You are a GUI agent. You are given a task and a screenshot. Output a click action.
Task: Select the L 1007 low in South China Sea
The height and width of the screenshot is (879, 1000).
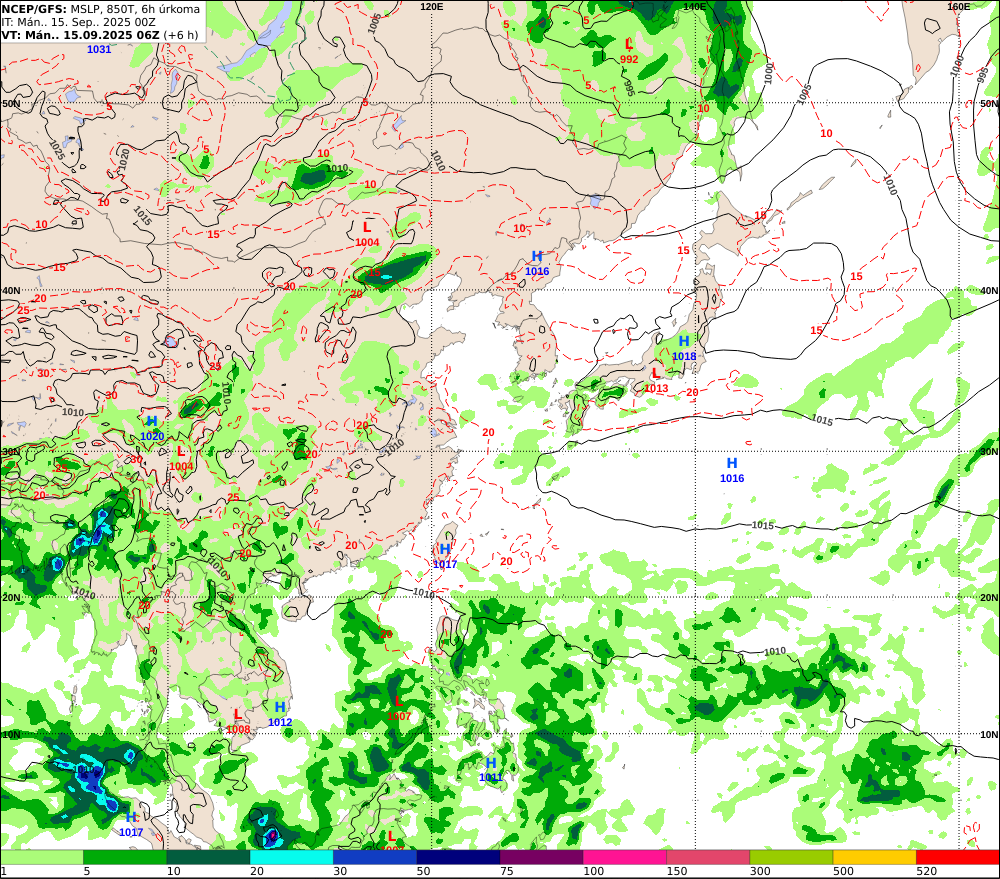click(x=399, y=709)
